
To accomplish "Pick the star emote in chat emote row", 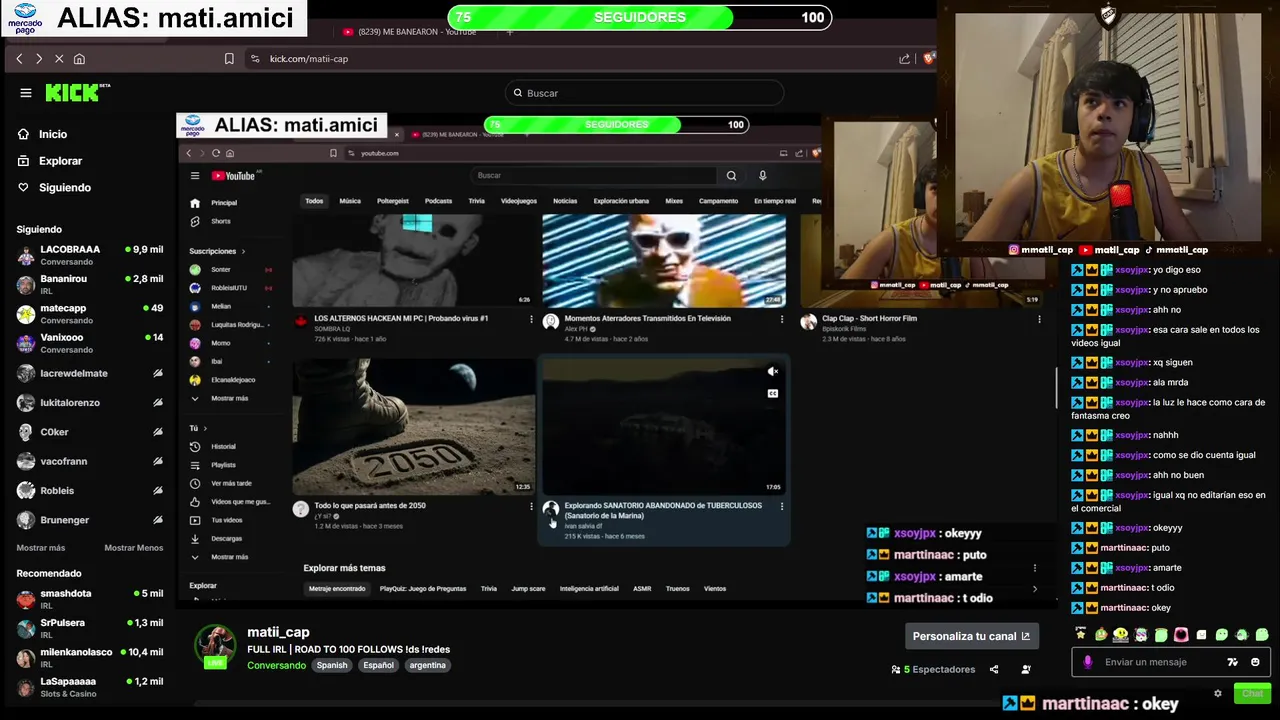I will (1080, 634).
